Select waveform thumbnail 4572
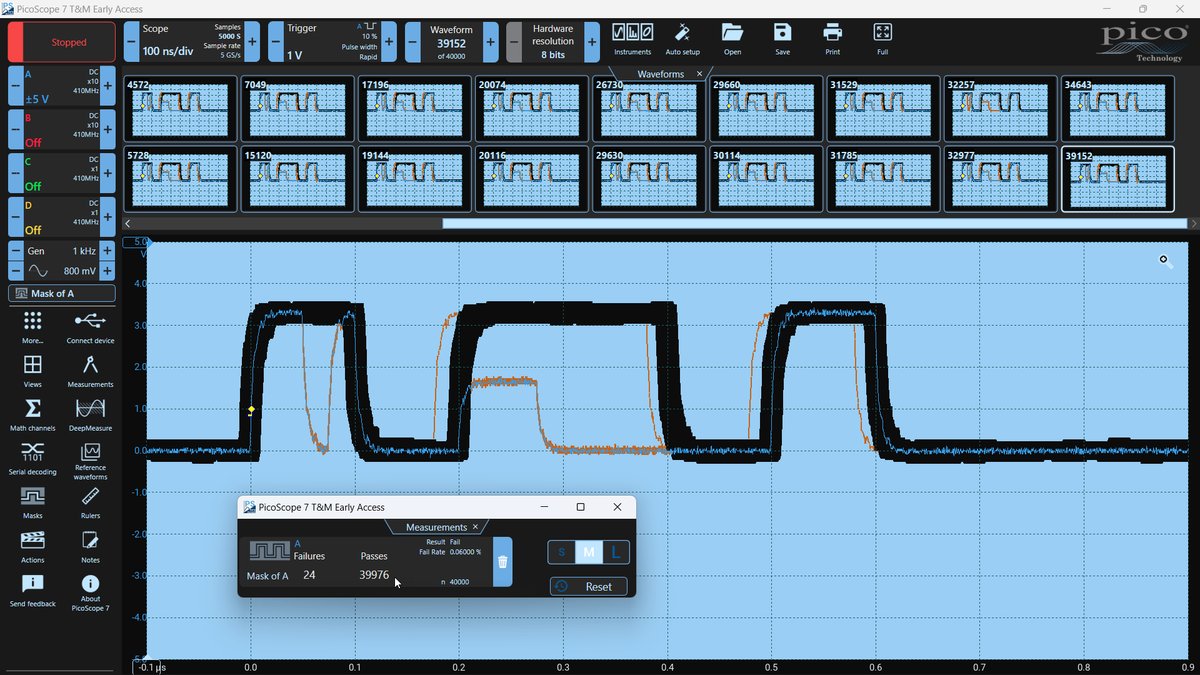Image resolution: width=1200 pixels, height=675 pixels. (x=180, y=108)
